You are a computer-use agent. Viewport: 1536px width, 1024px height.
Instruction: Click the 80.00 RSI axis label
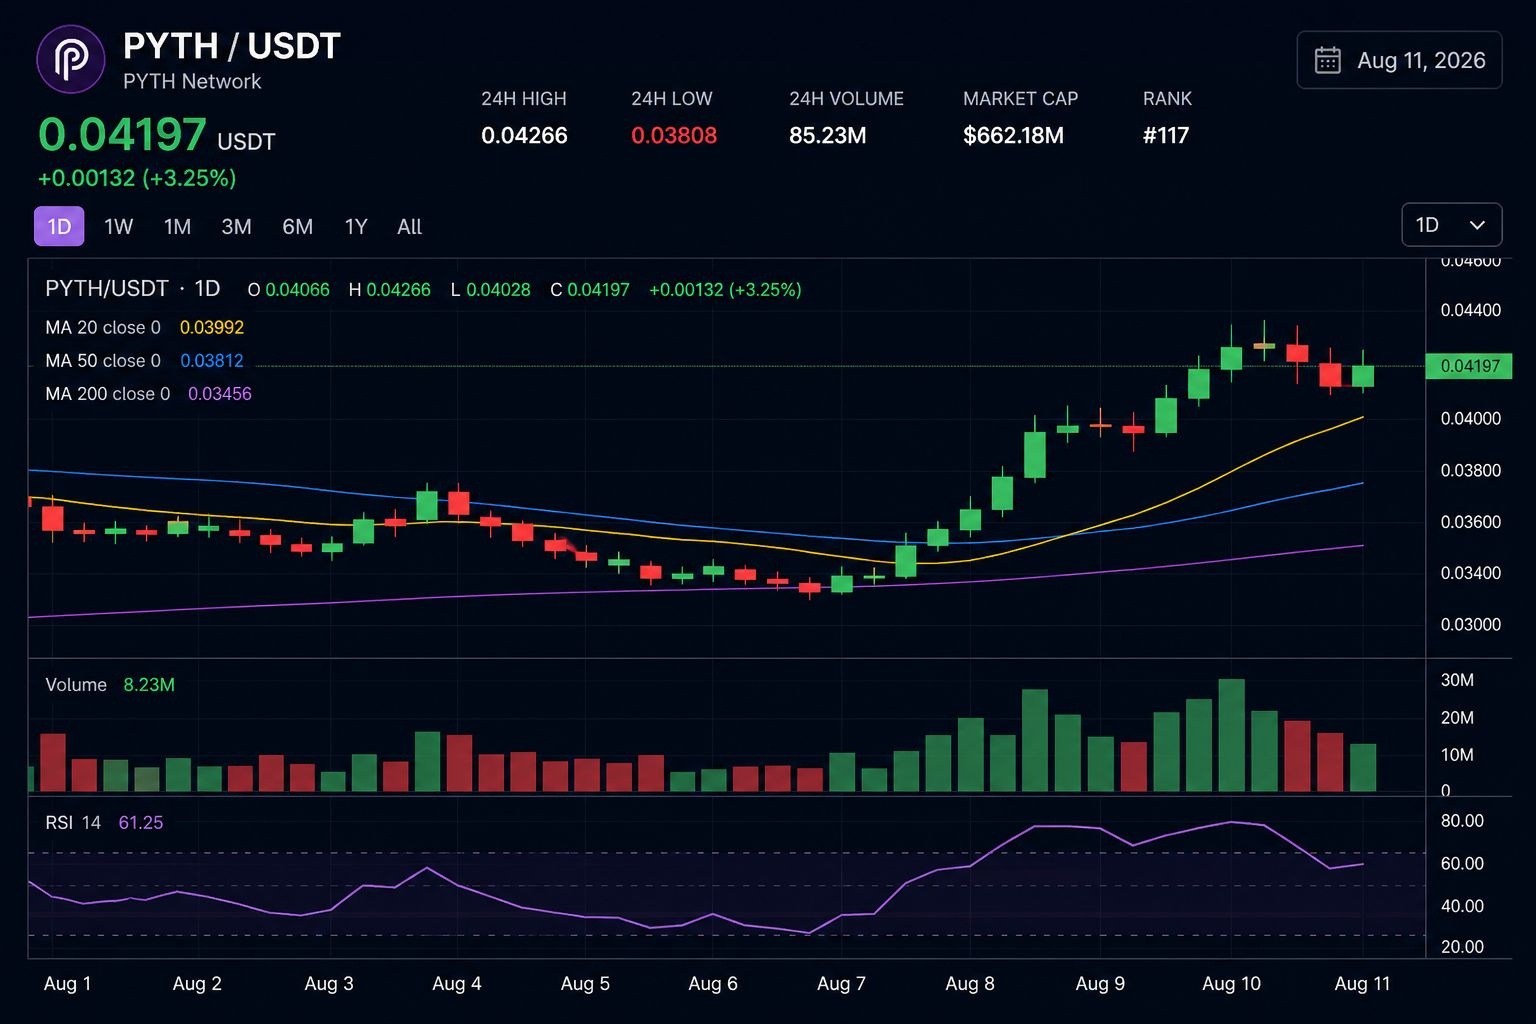click(1462, 821)
